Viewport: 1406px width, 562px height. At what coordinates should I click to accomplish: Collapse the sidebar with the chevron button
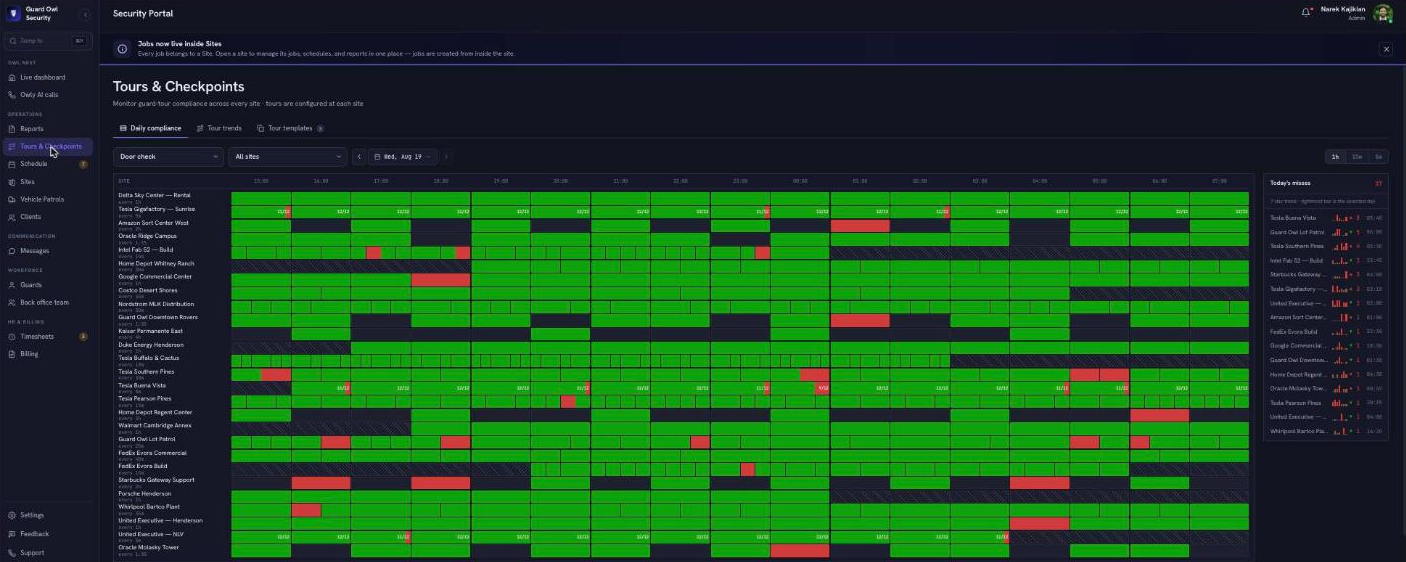coord(85,14)
